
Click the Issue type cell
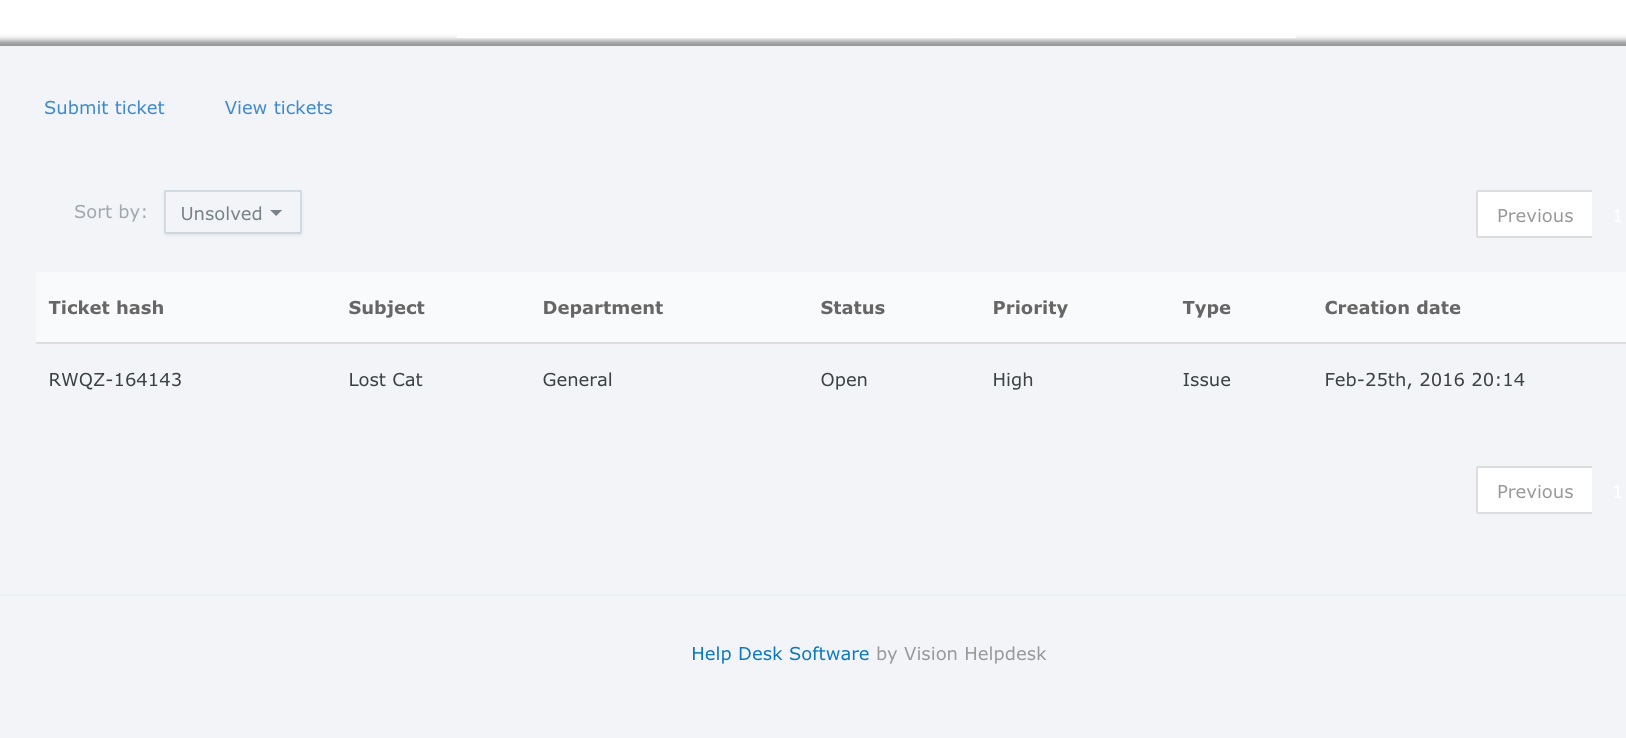(1206, 380)
